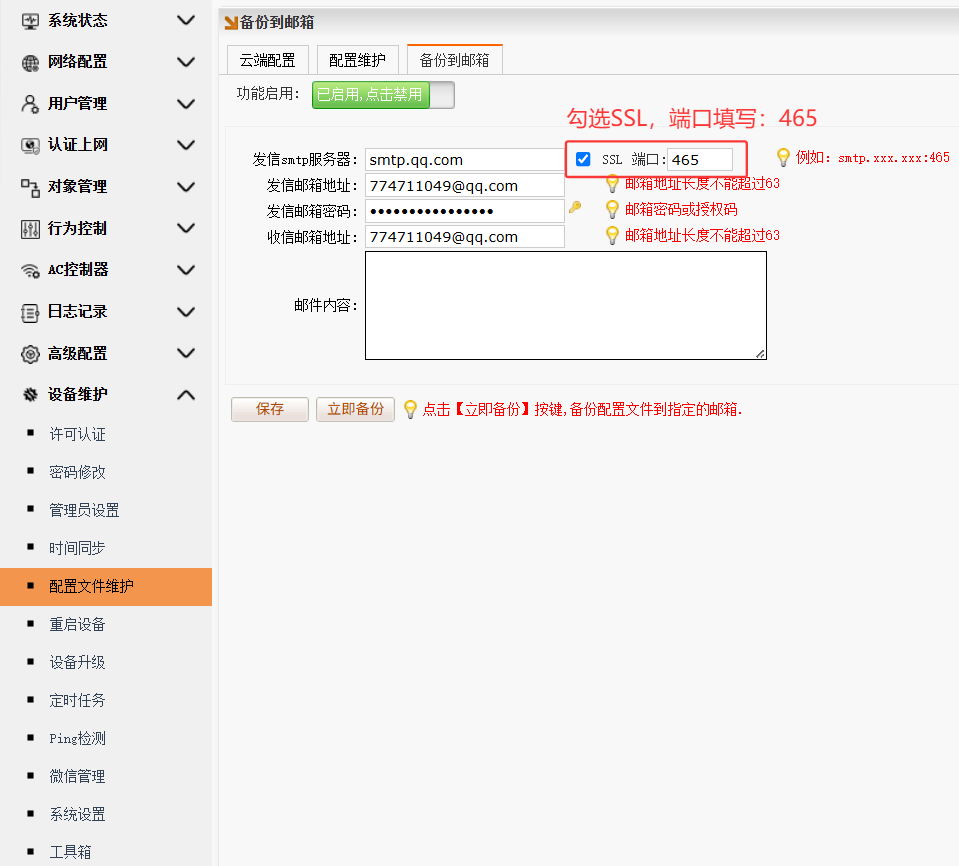959x866 pixels.
Task: Expand the 行为控制 menu chevron
Action: [186, 228]
